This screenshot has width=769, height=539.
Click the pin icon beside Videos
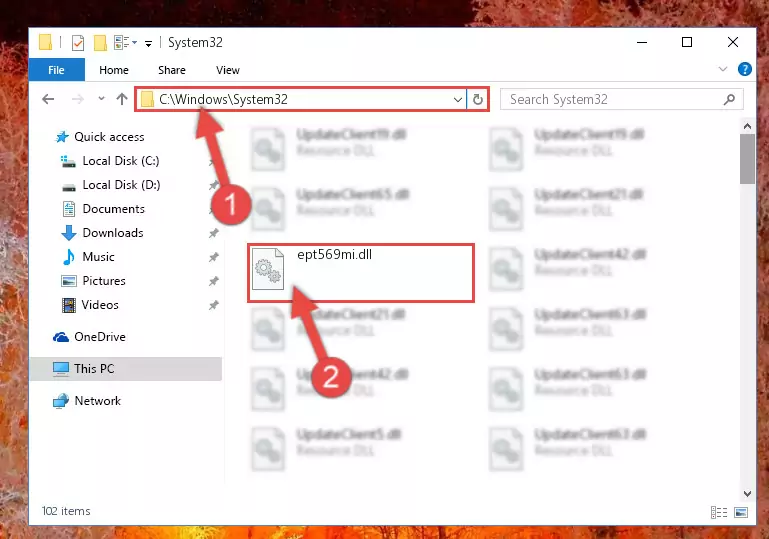coord(214,305)
